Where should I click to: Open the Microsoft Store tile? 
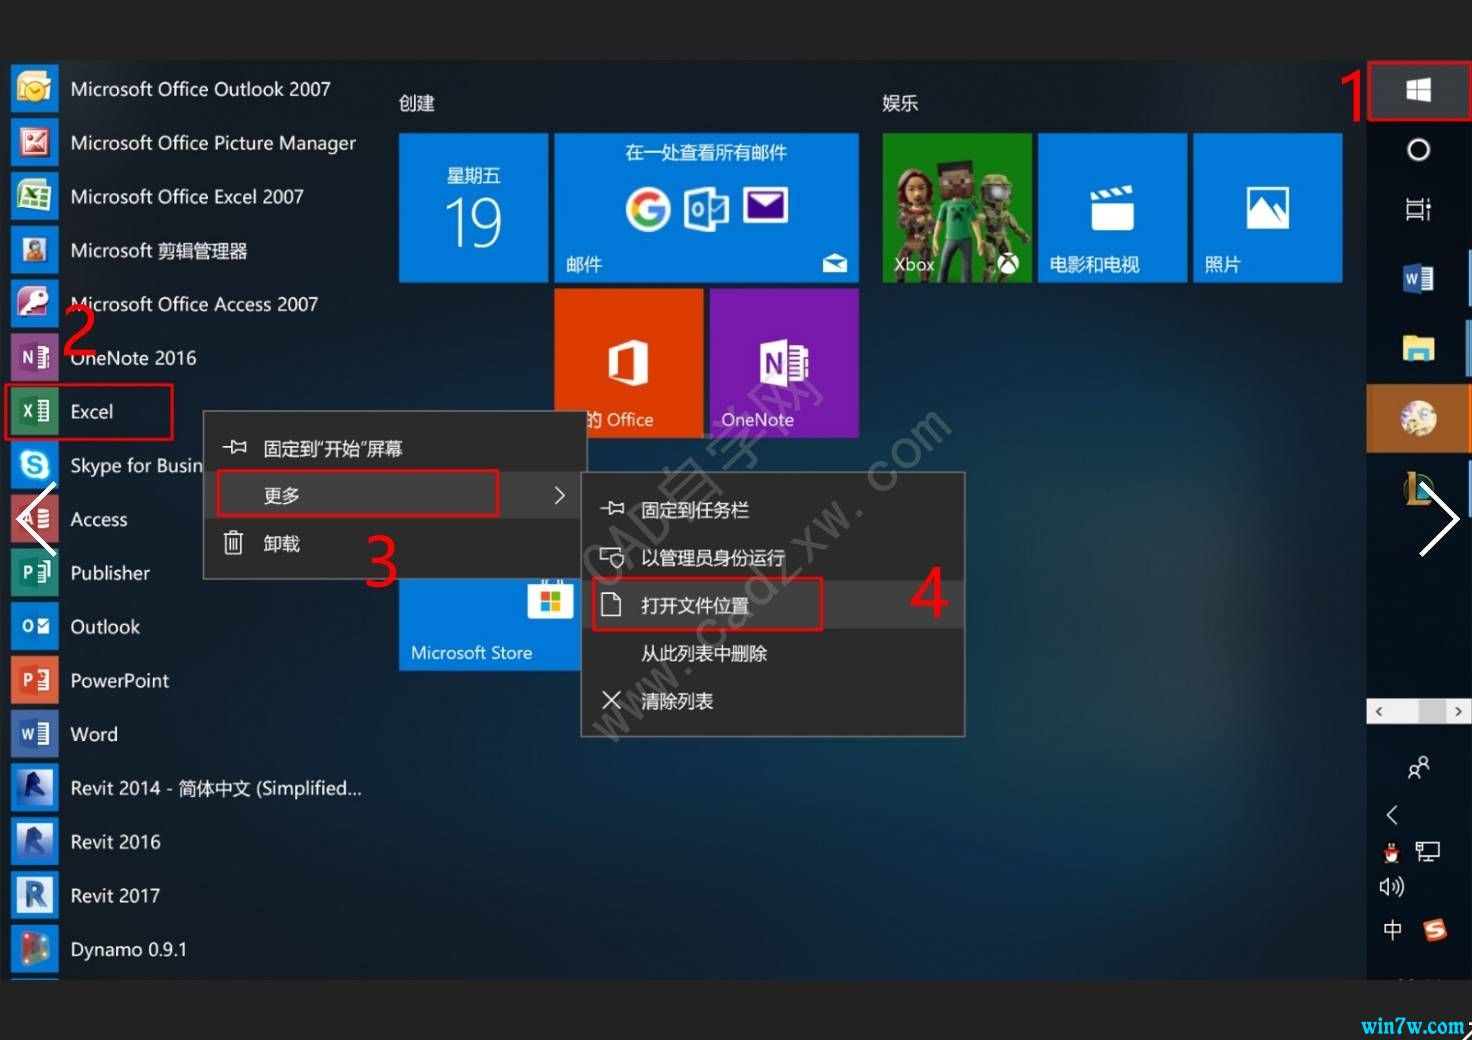click(x=489, y=625)
